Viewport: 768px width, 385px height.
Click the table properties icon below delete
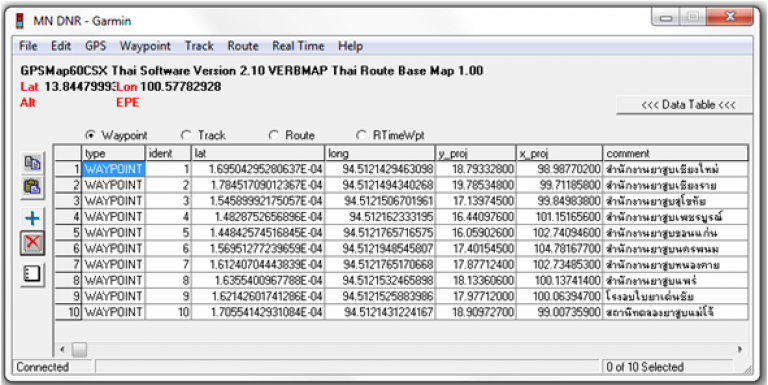pos(32,275)
